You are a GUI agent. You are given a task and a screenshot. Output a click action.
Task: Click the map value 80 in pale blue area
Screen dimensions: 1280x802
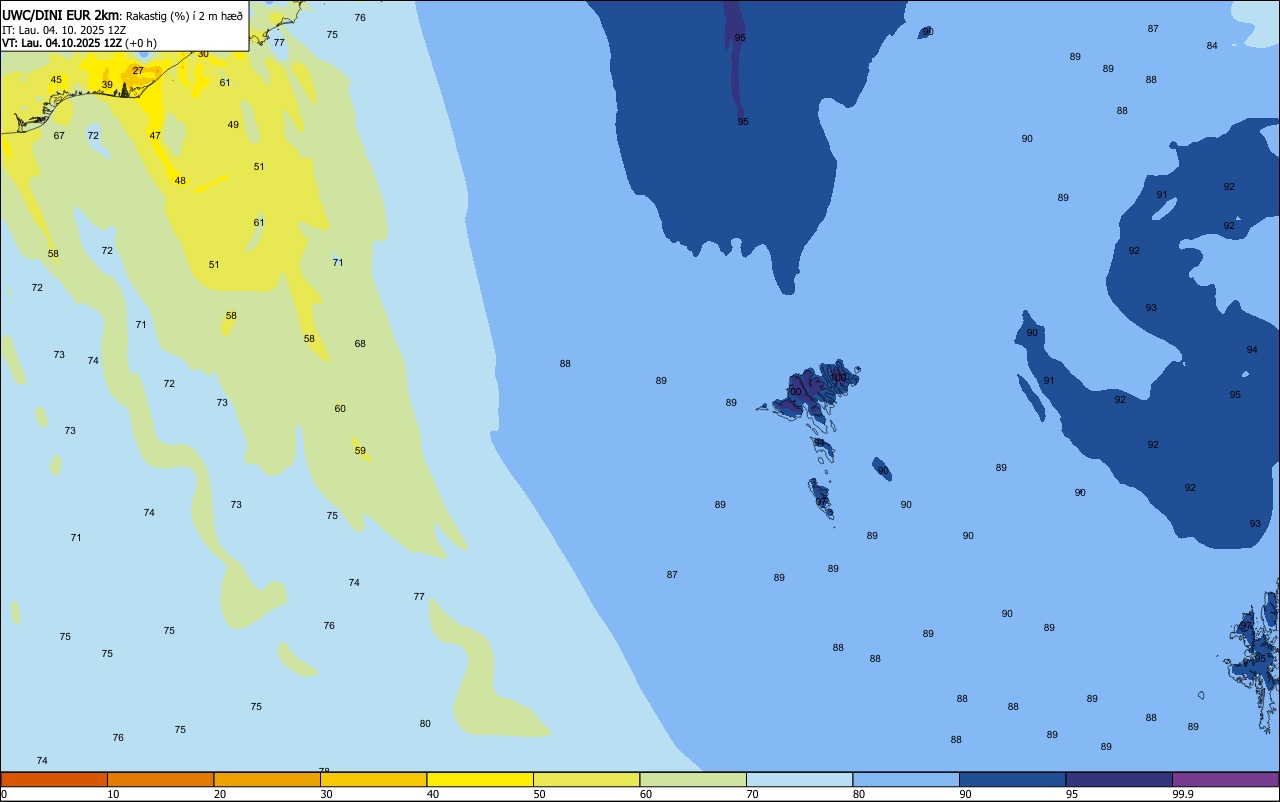pos(425,724)
